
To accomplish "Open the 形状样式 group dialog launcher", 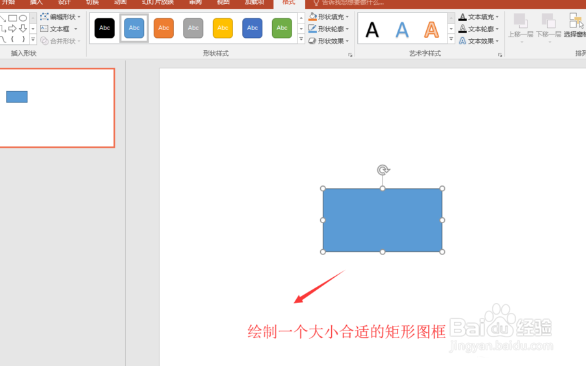I will 350,55.
